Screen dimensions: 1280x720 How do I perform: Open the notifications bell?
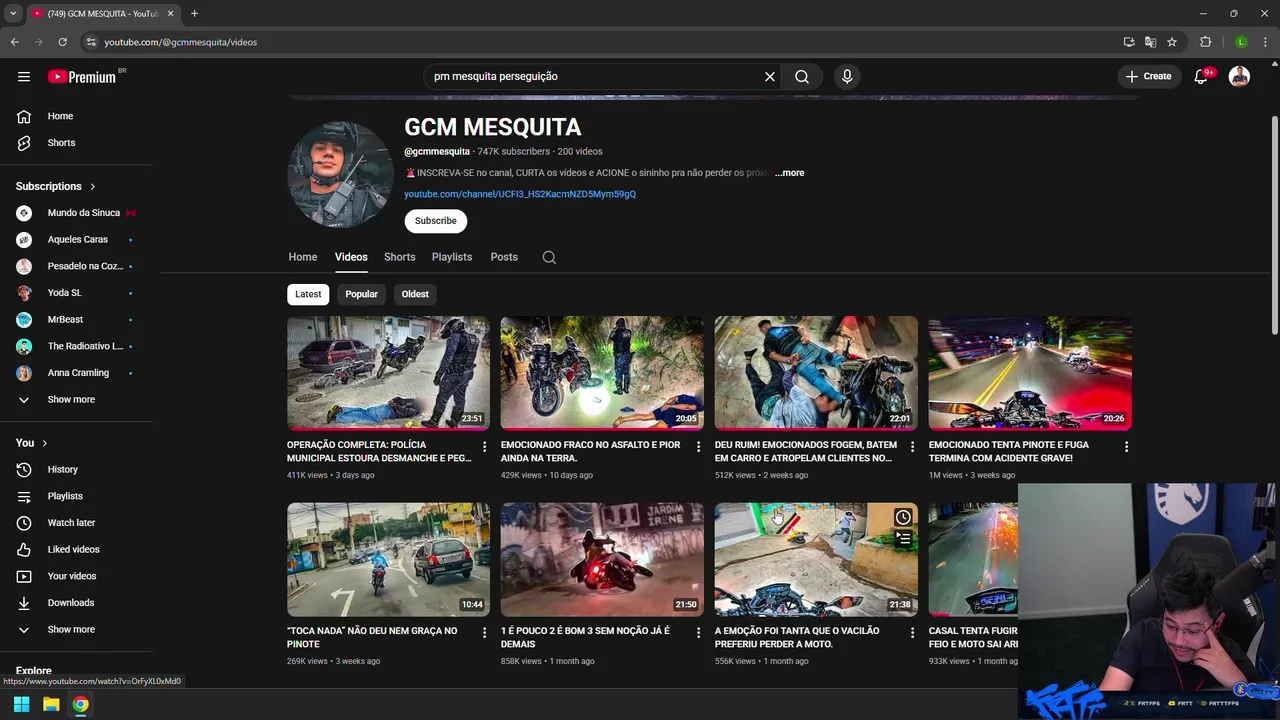pos(1201,76)
